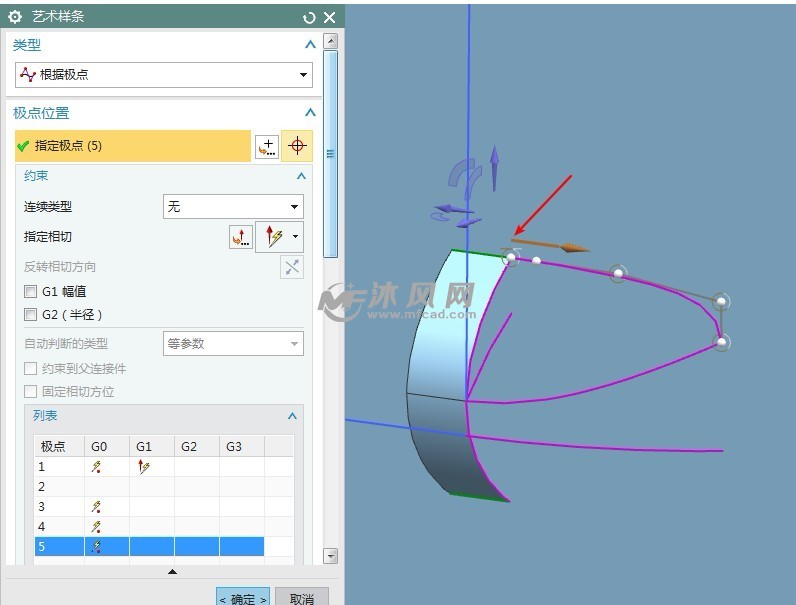Click the G0 column header
Viewport: 796px width, 605px height.
(x=107, y=446)
